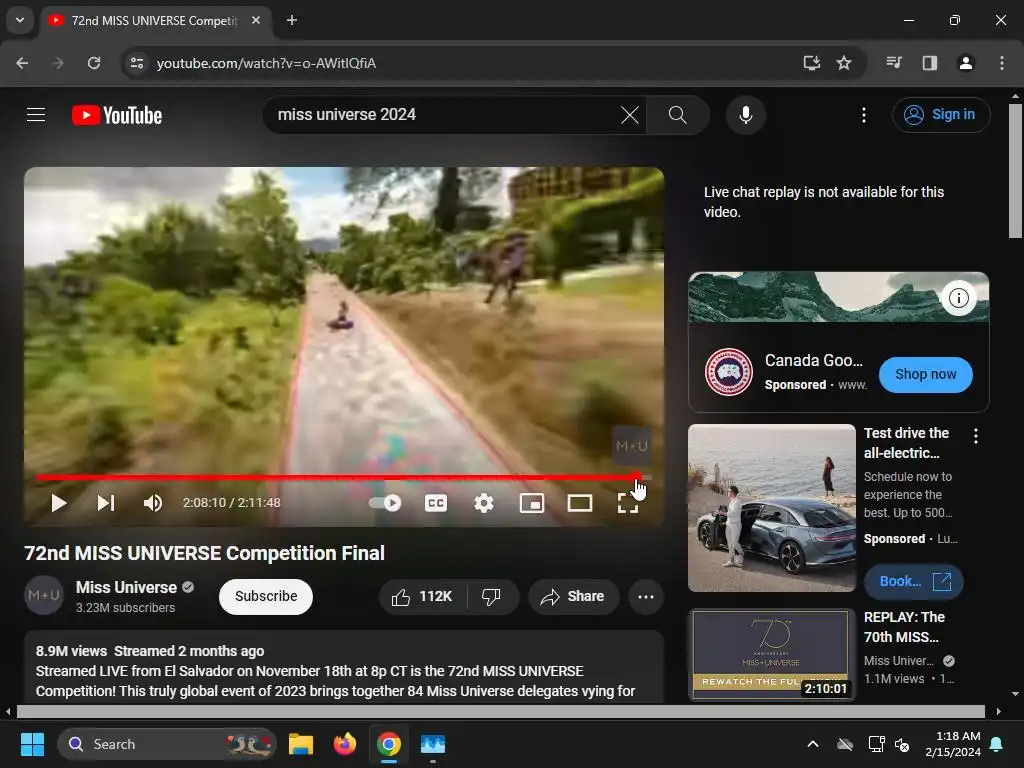This screenshot has height=768, width=1024.
Task: Click the Sign in button
Action: 940,115
